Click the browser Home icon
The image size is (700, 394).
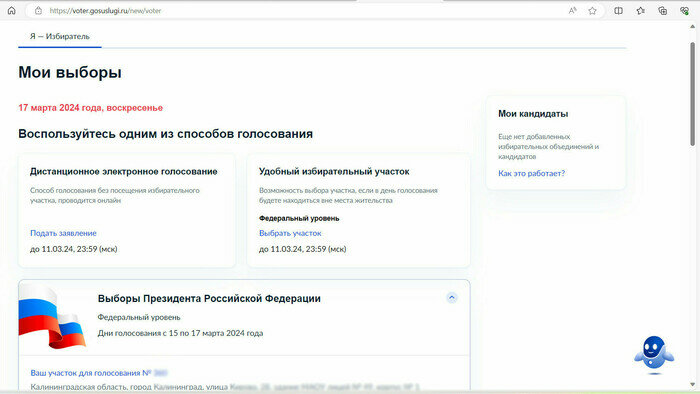tap(12, 10)
